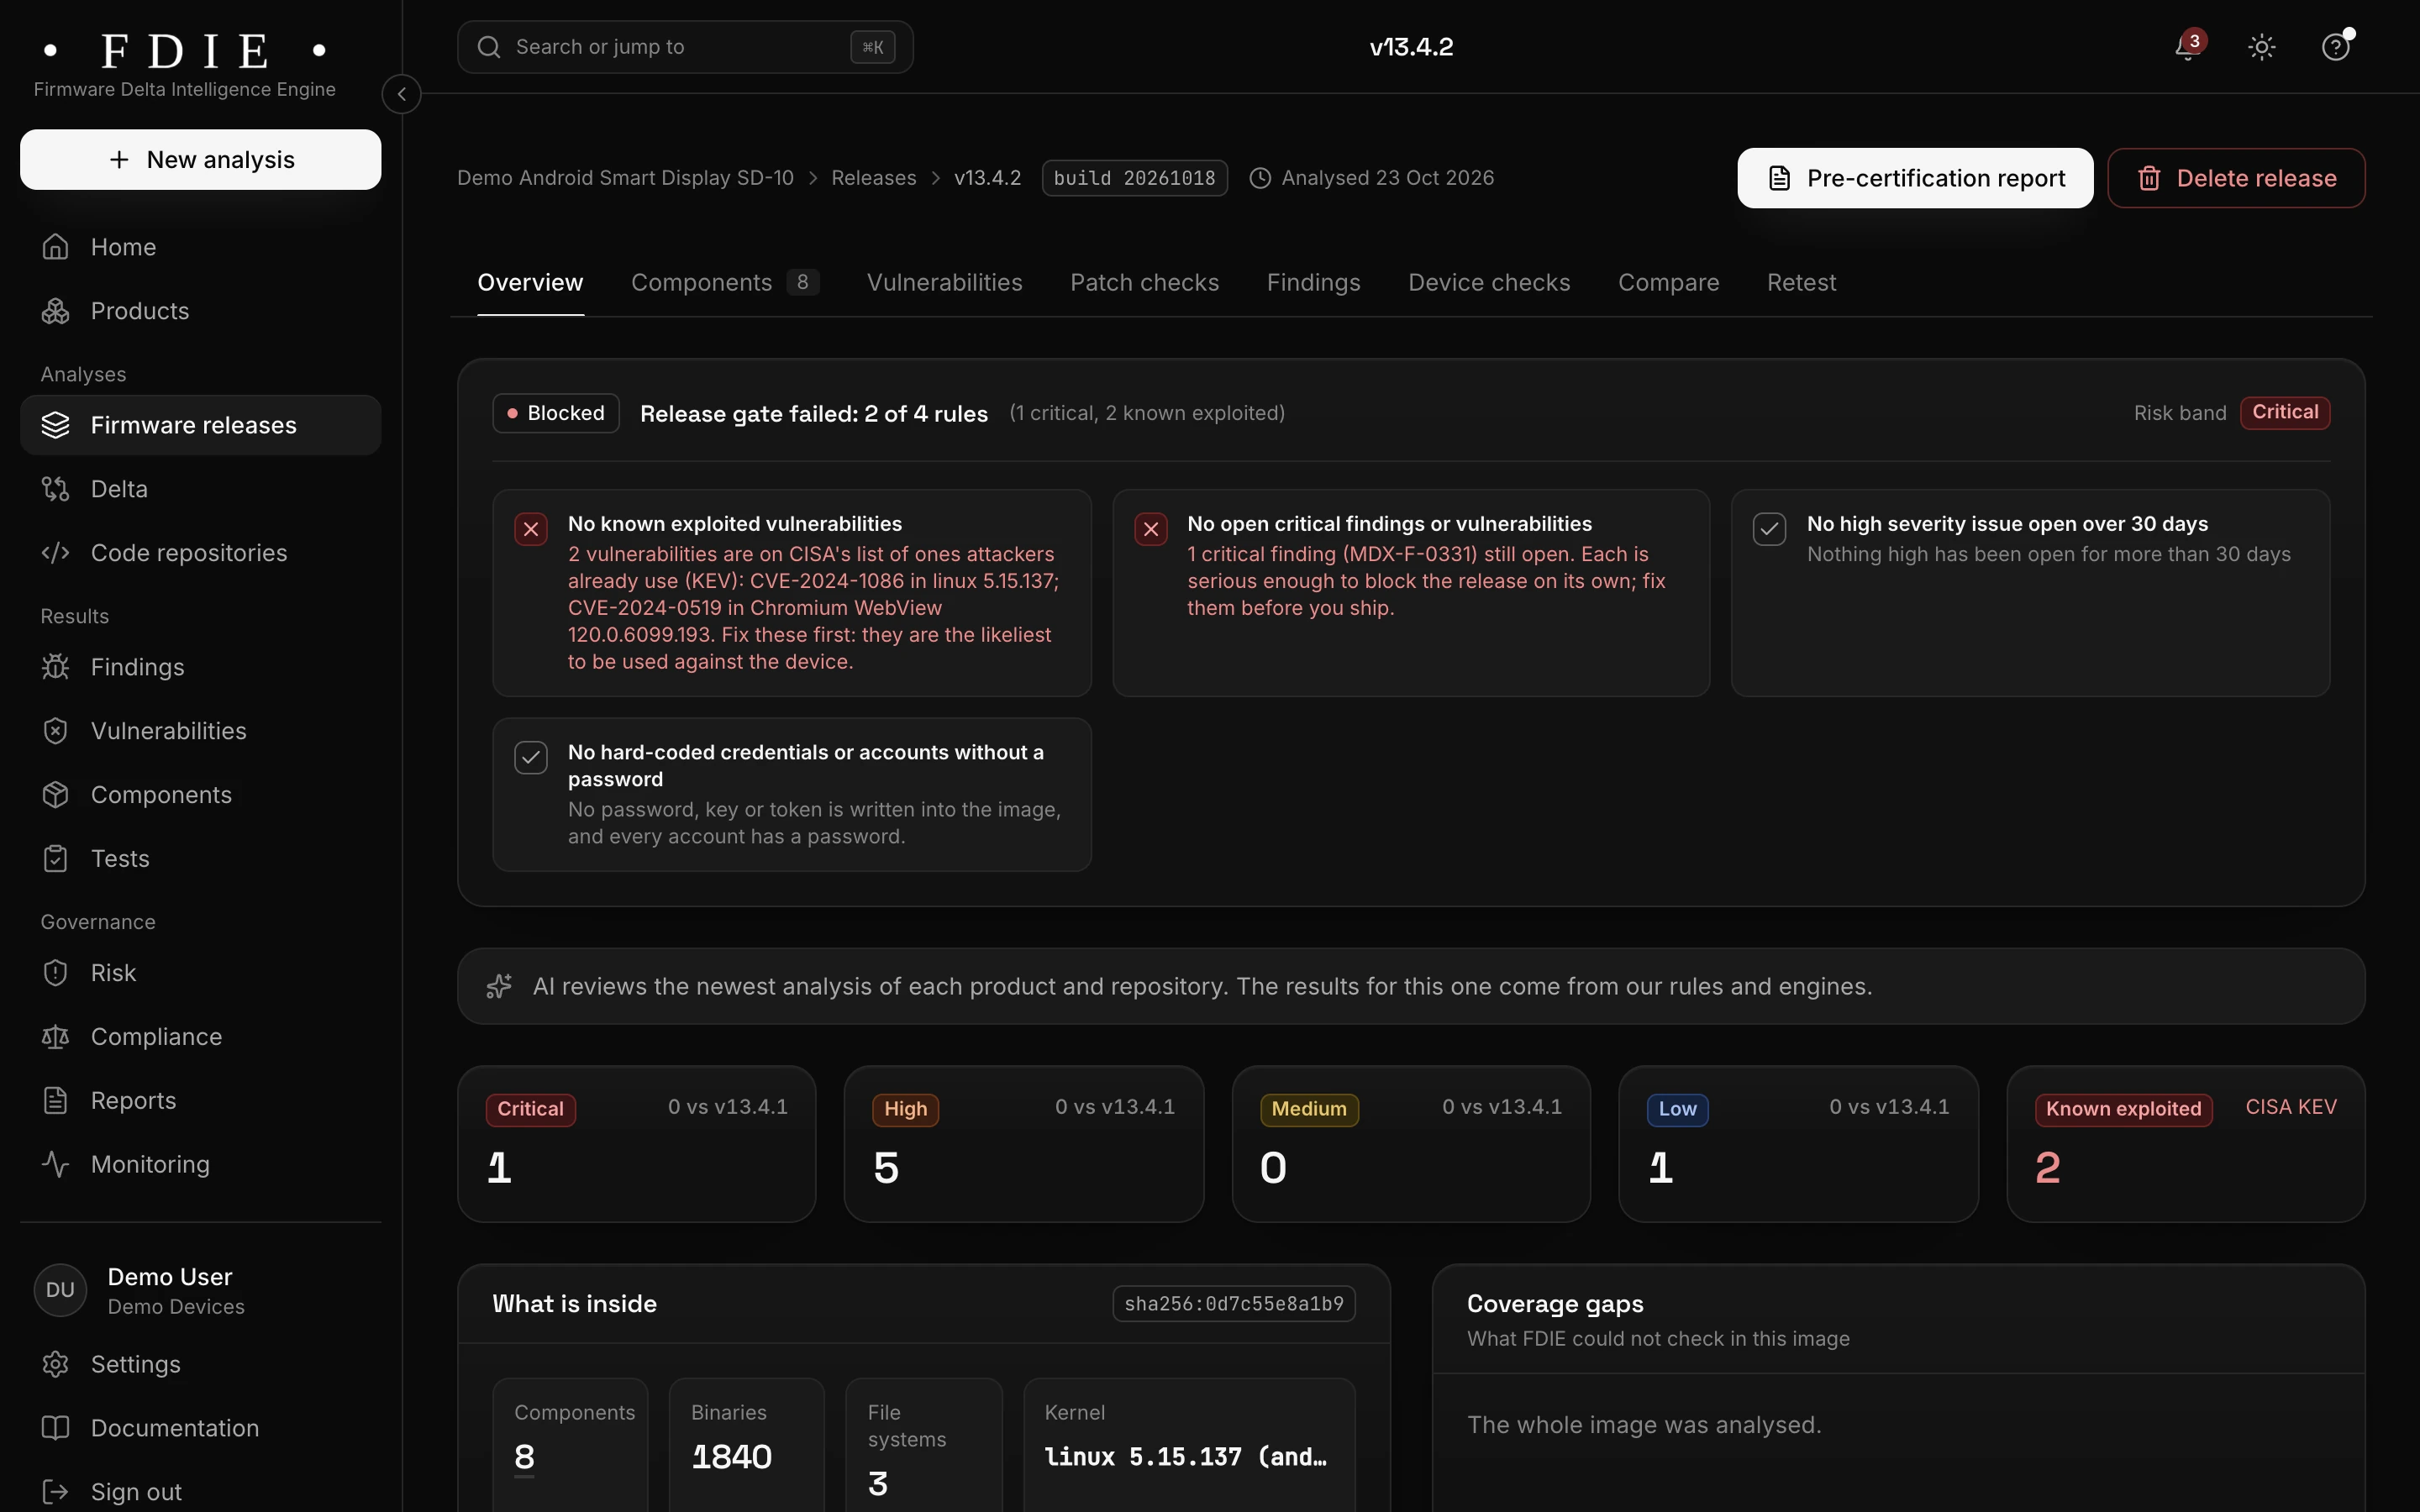Click the build 20261018 tag
The image size is (2420, 1512).
tap(1134, 178)
